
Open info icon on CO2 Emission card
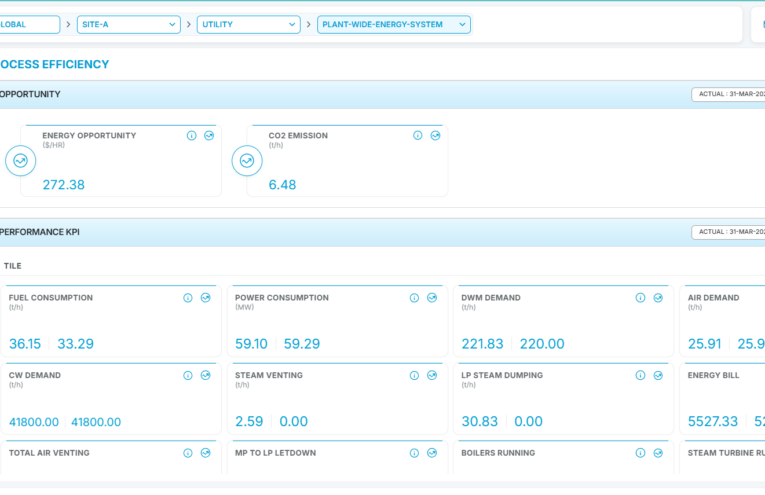[x=418, y=136]
